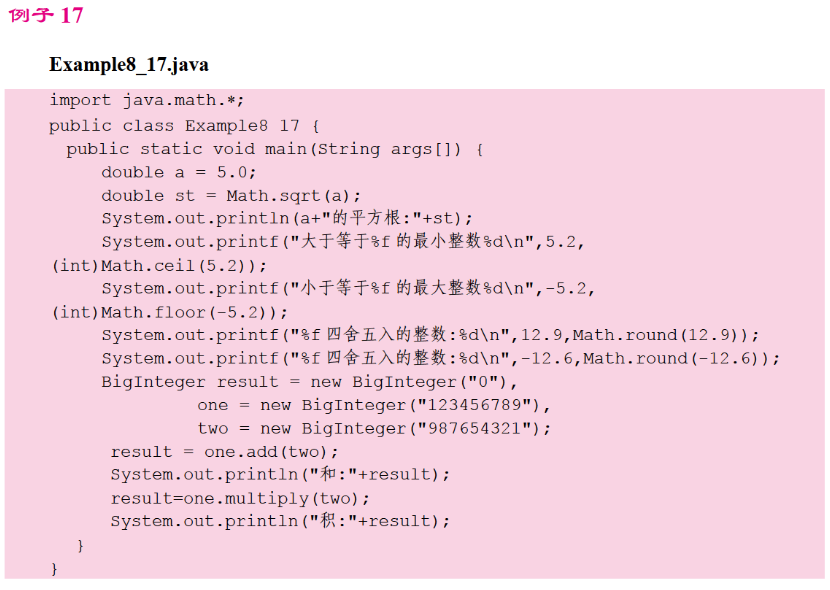830x590 pixels.
Task: Place cursor on double a = 5.0 line
Action: tap(179, 172)
